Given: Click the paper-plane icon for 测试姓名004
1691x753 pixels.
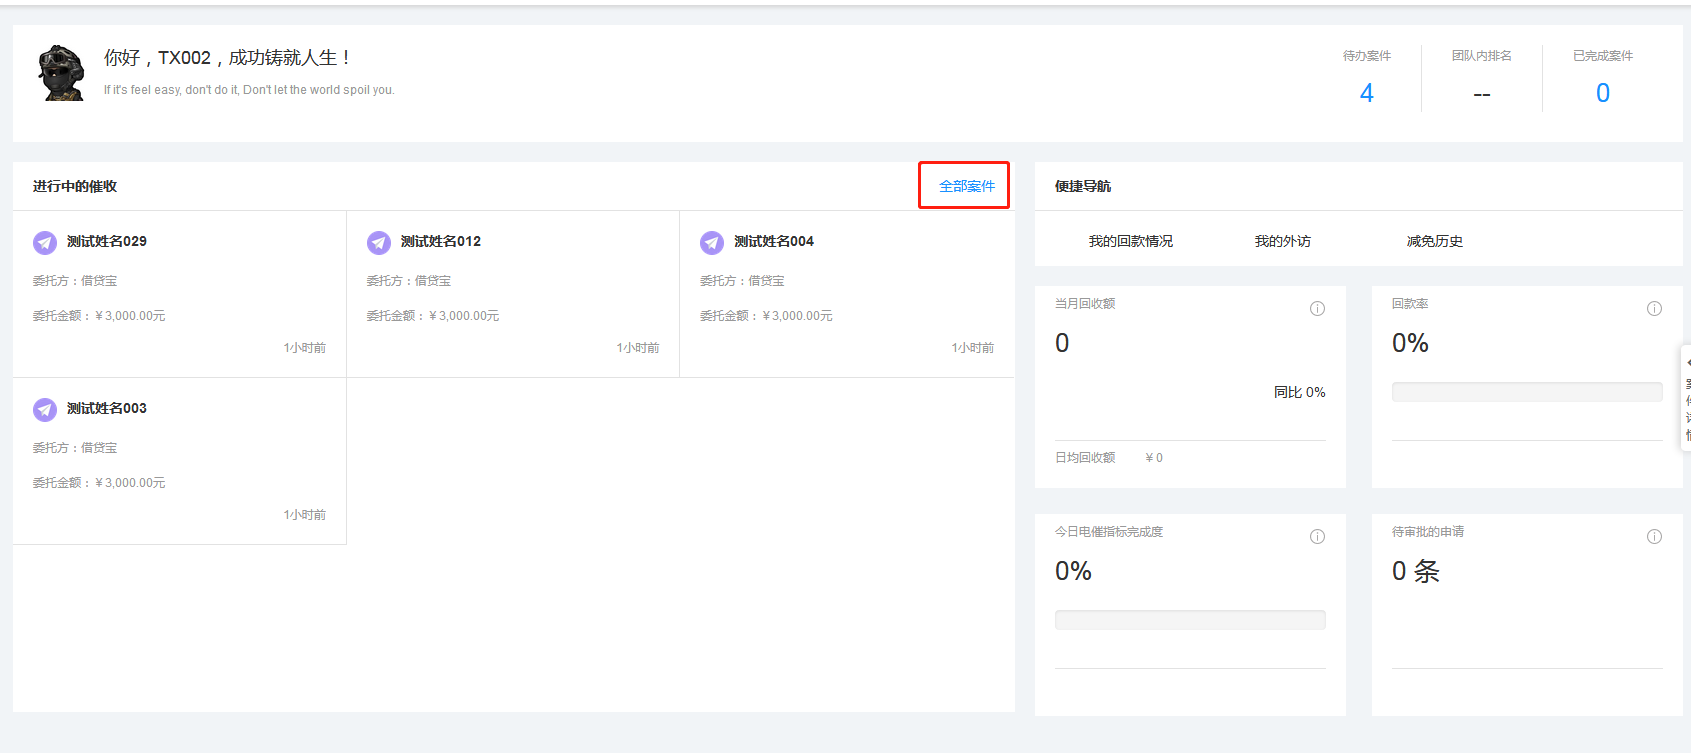Looking at the screenshot, I should pos(712,242).
